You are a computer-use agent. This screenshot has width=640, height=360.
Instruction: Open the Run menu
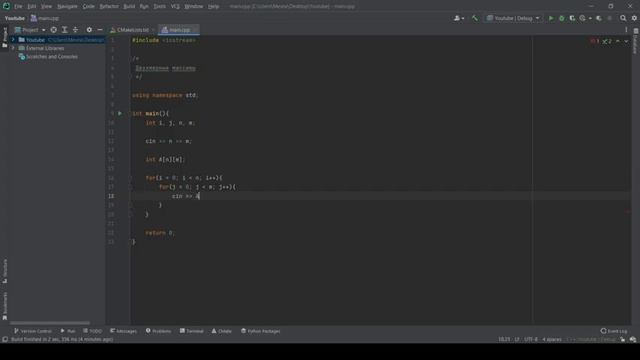[x=144, y=7]
